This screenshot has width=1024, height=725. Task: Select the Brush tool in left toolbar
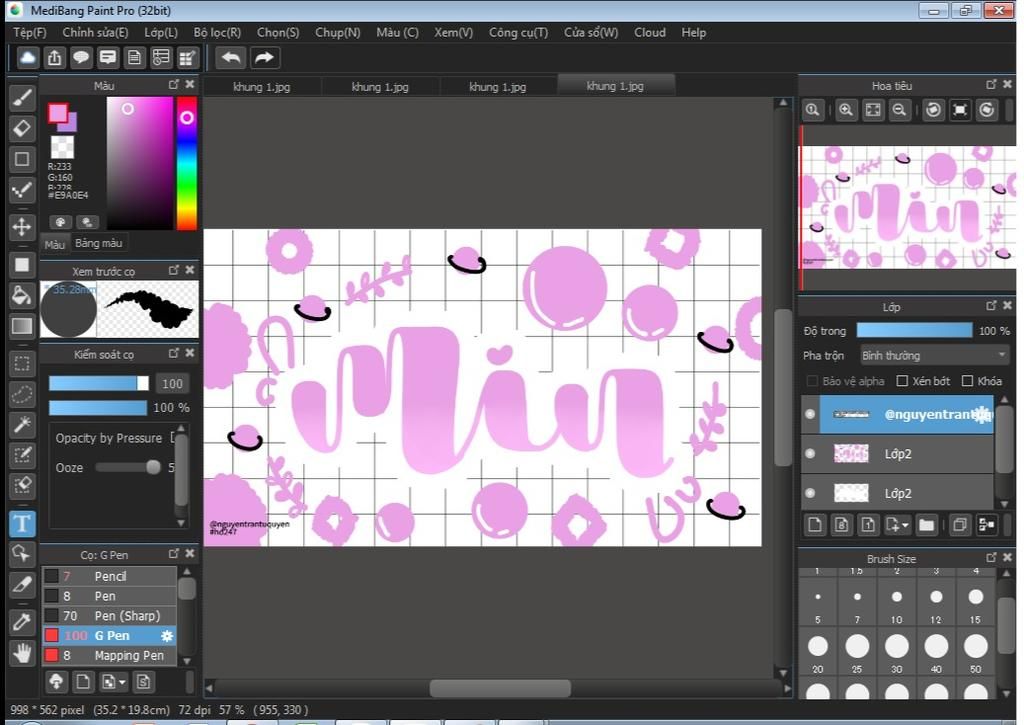22,98
